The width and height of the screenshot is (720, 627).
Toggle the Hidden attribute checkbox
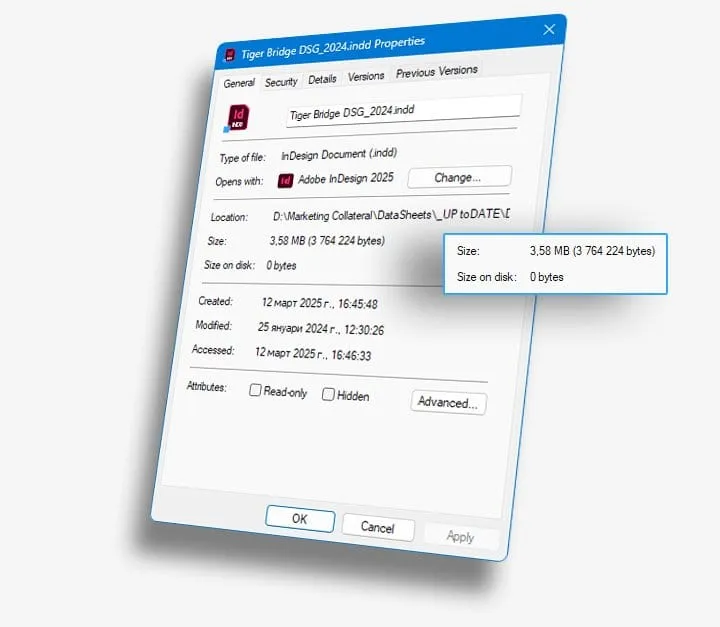(x=328, y=394)
